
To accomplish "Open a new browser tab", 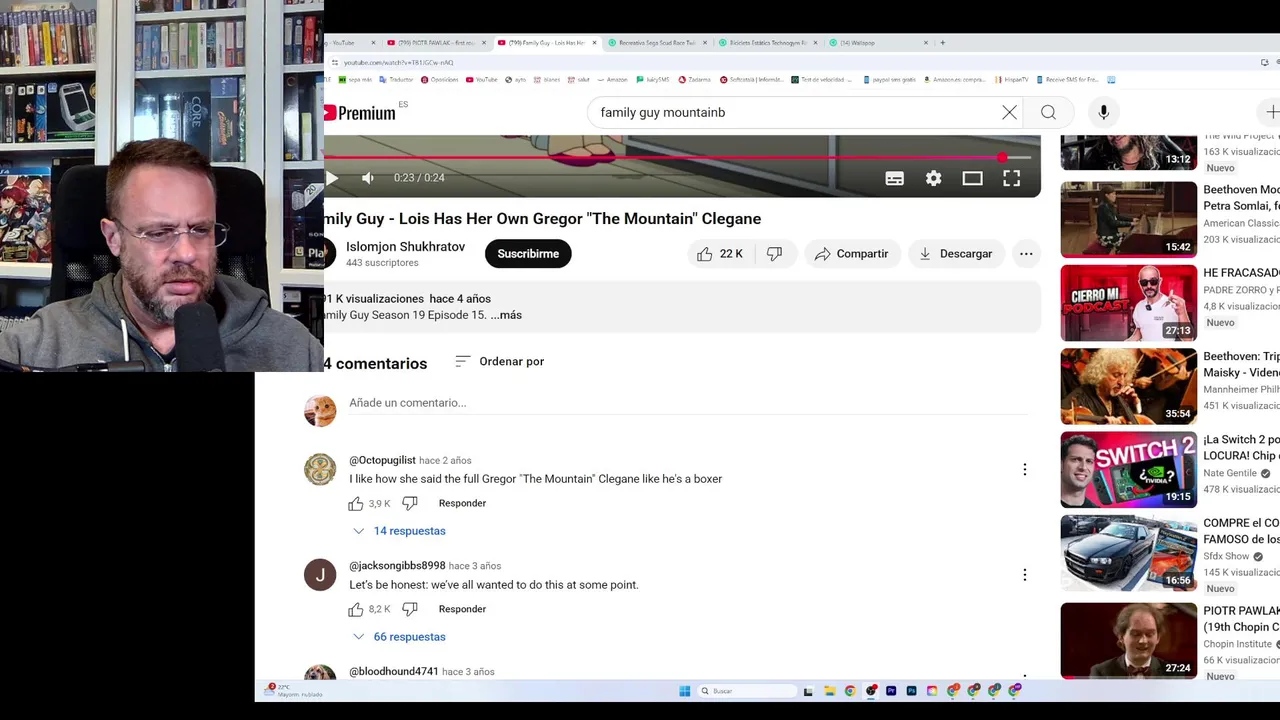I will 943,43.
